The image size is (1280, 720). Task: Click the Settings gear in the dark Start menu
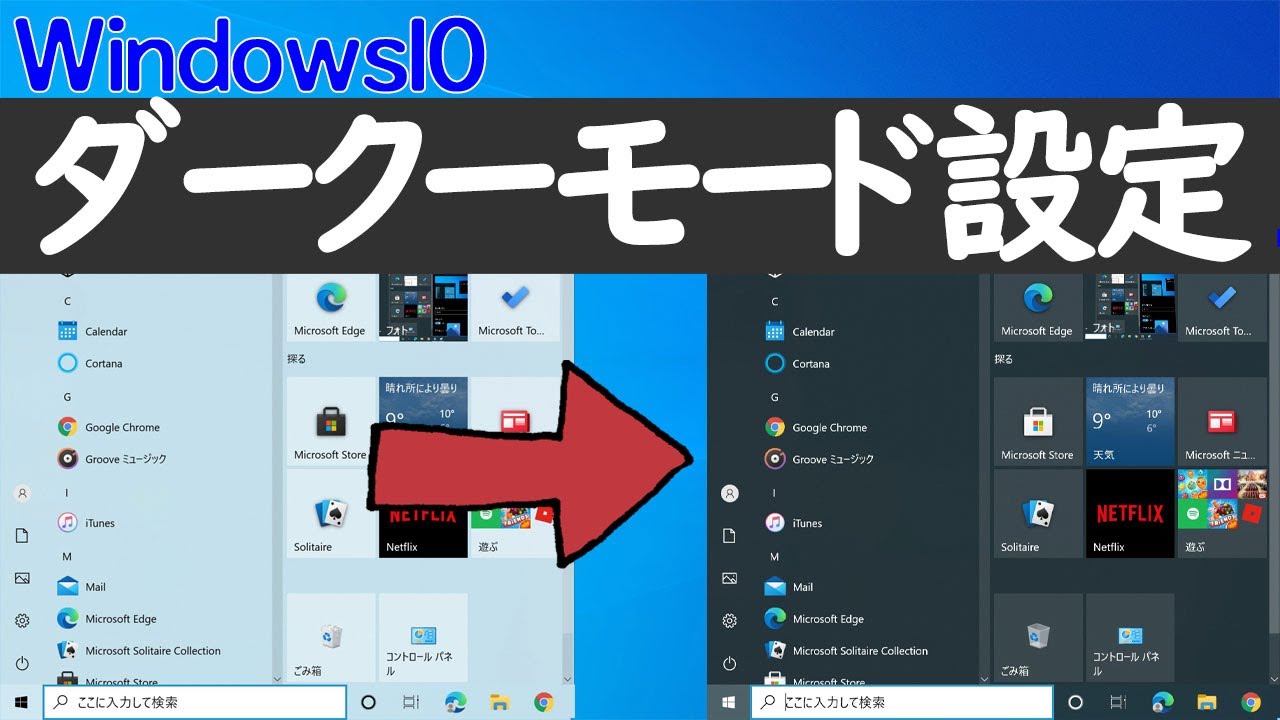point(730,621)
